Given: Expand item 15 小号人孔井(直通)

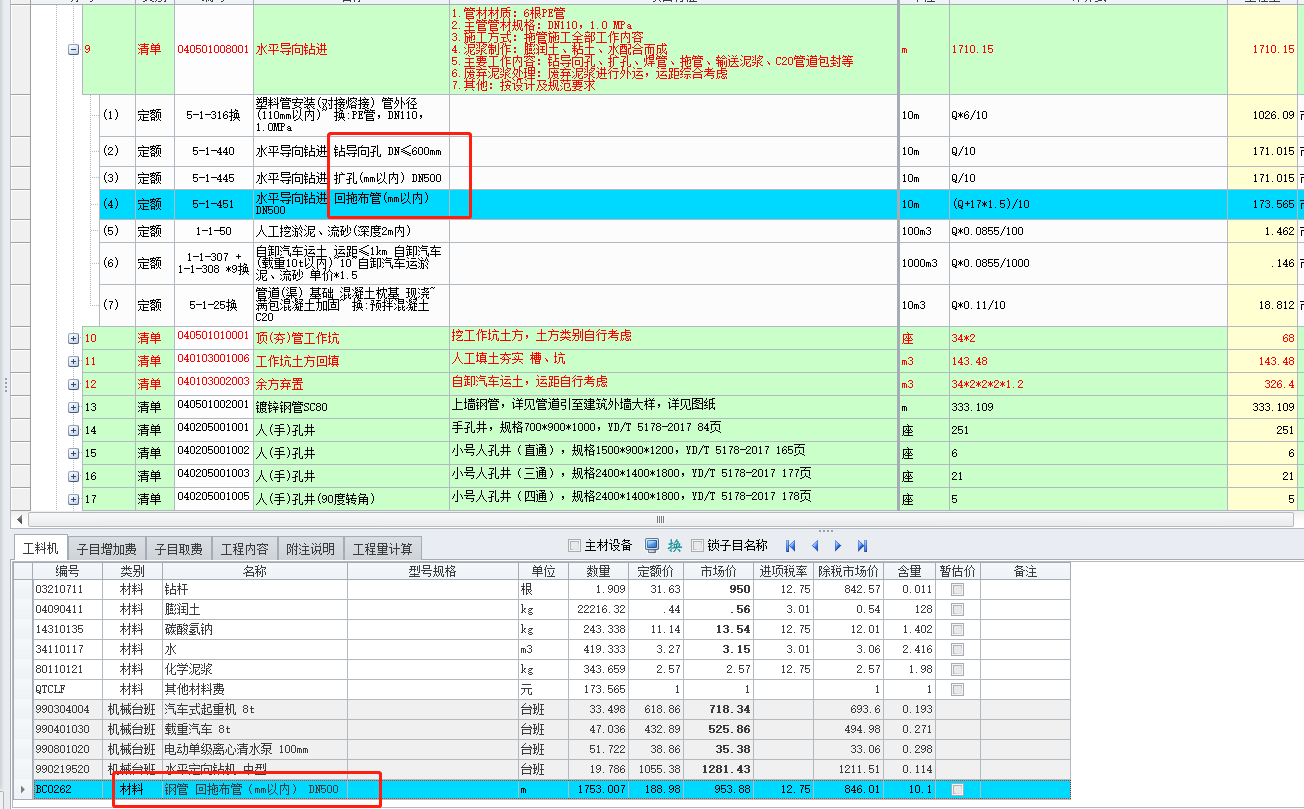Looking at the screenshot, I should [73, 453].
